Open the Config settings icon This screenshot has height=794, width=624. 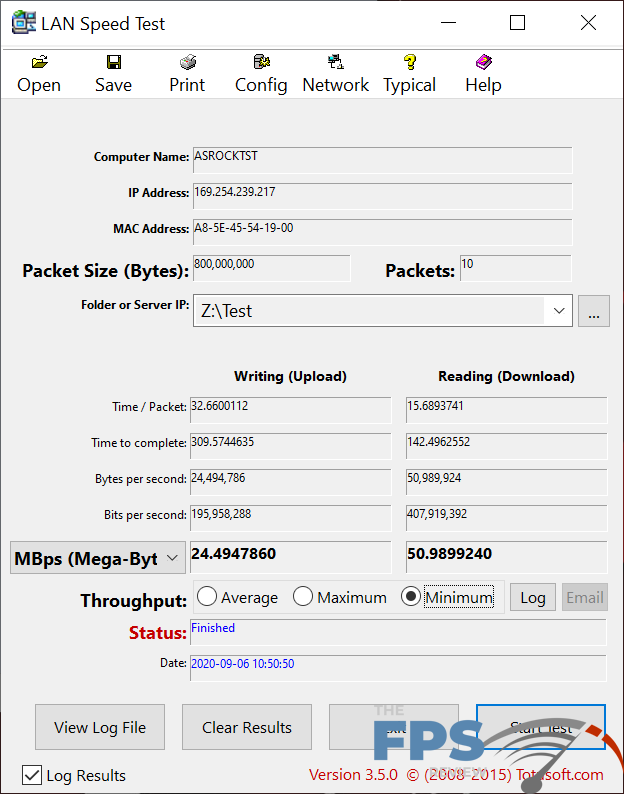click(262, 62)
